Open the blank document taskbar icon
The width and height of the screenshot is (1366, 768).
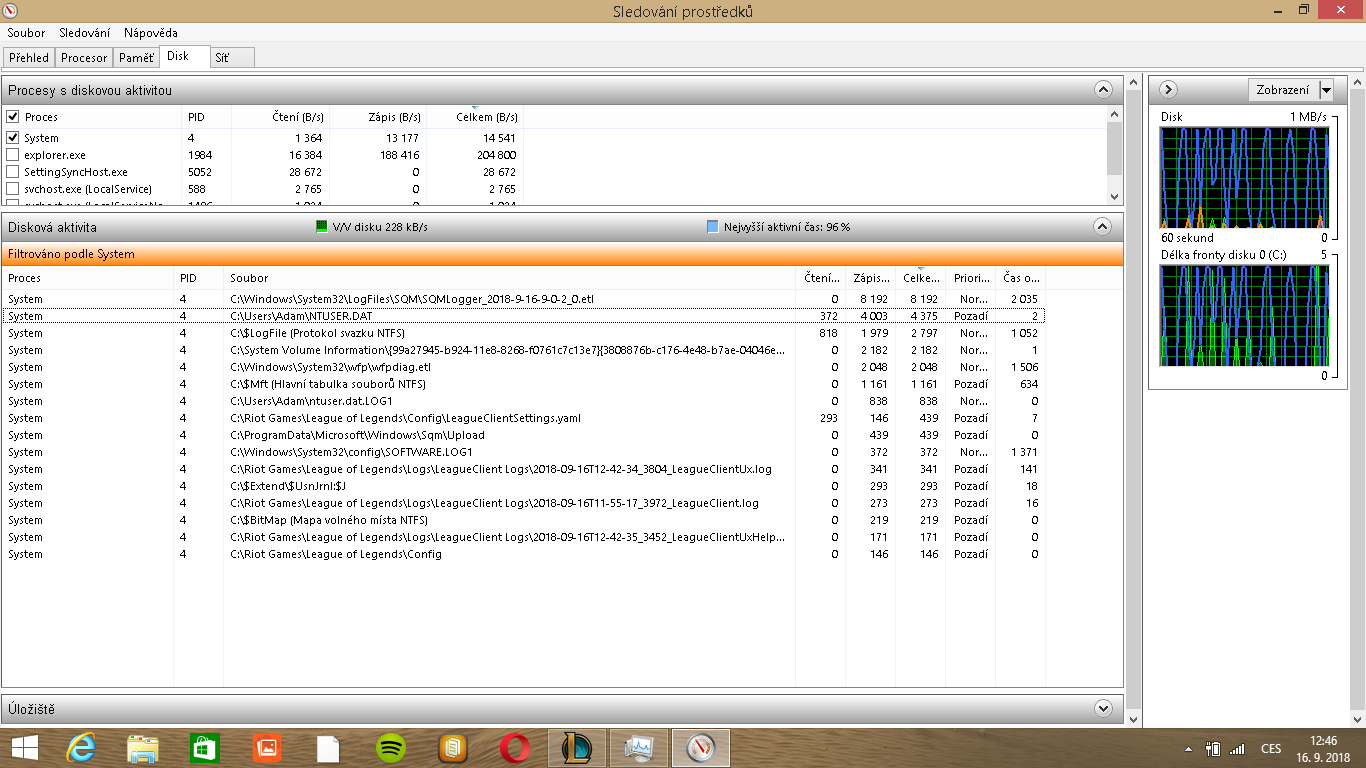pyautogui.click(x=329, y=748)
